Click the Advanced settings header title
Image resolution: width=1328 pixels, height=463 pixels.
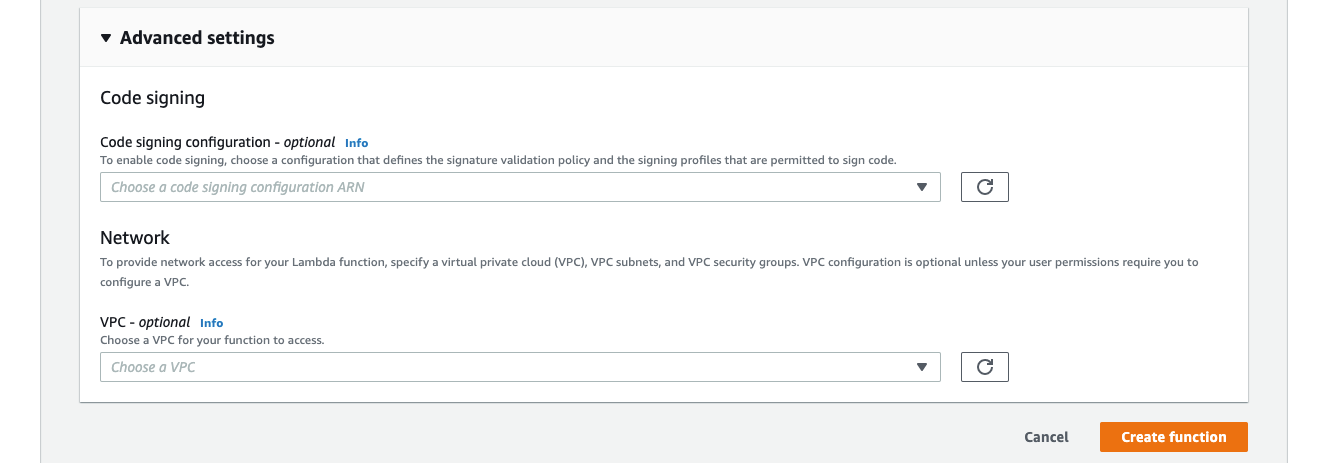point(197,38)
